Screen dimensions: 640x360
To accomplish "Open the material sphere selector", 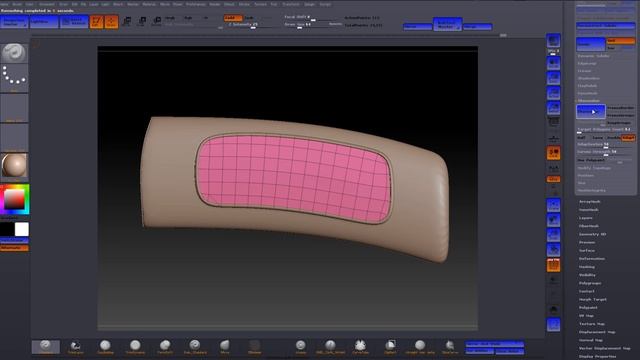I will point(14,166).
